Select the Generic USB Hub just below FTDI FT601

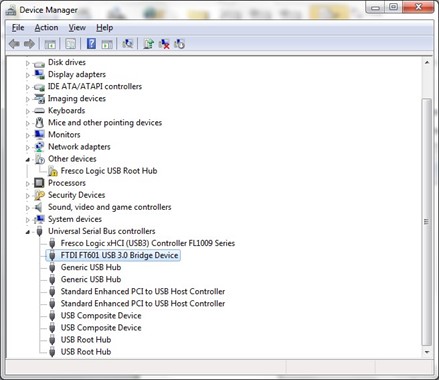91,267
